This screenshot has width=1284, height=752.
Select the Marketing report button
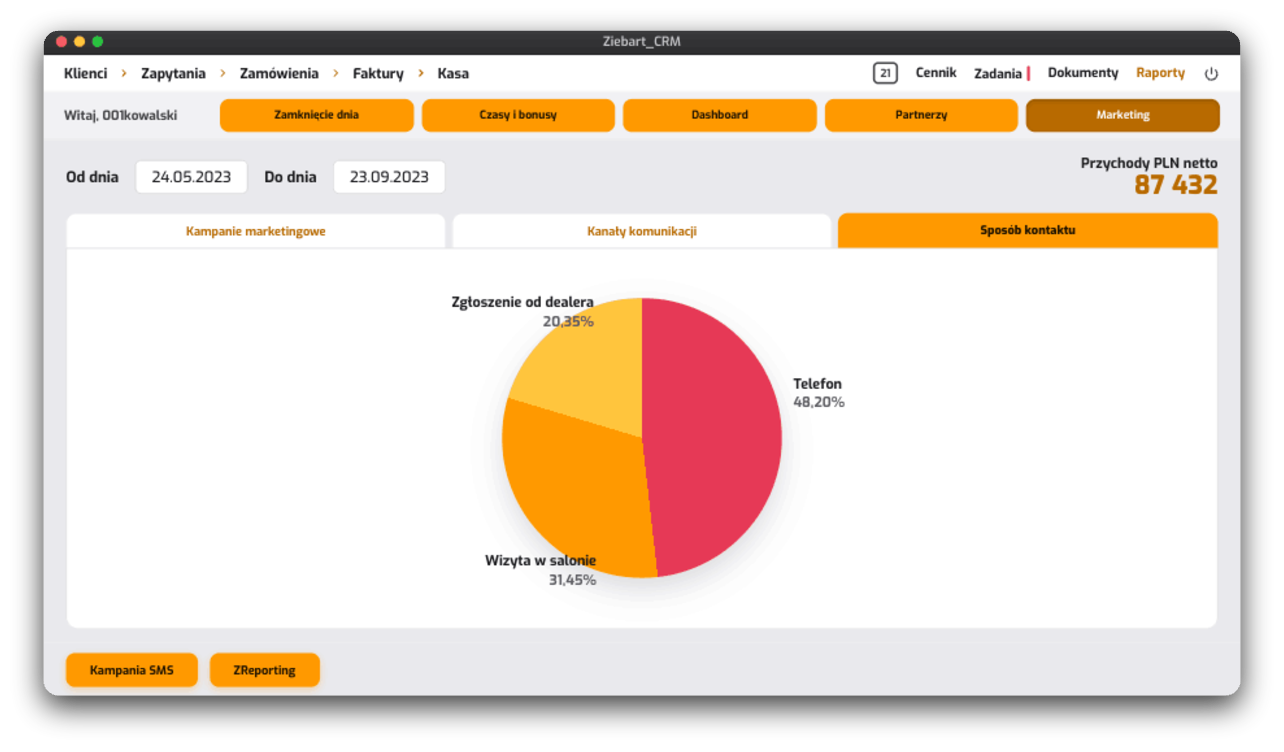coord(1123,115)
